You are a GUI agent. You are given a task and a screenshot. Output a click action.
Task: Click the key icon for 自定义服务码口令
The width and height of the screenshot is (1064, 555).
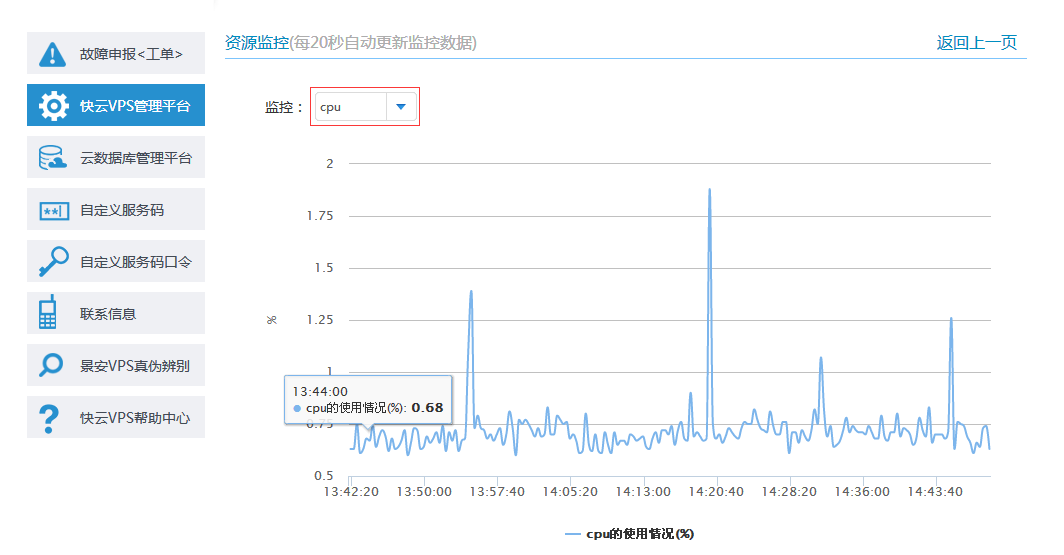52,262
